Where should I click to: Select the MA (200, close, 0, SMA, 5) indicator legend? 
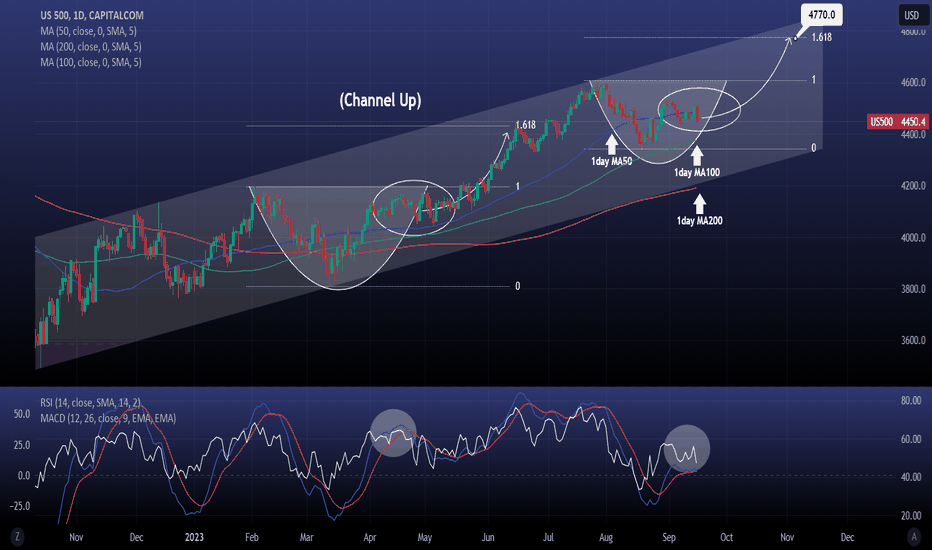coord(91,46)
